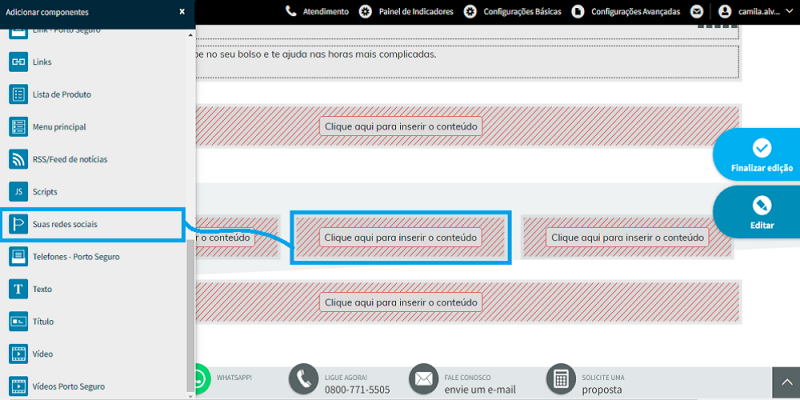800x400 pixels.
Task: Select the Texto component icon
Action: [x=18, y=289]
